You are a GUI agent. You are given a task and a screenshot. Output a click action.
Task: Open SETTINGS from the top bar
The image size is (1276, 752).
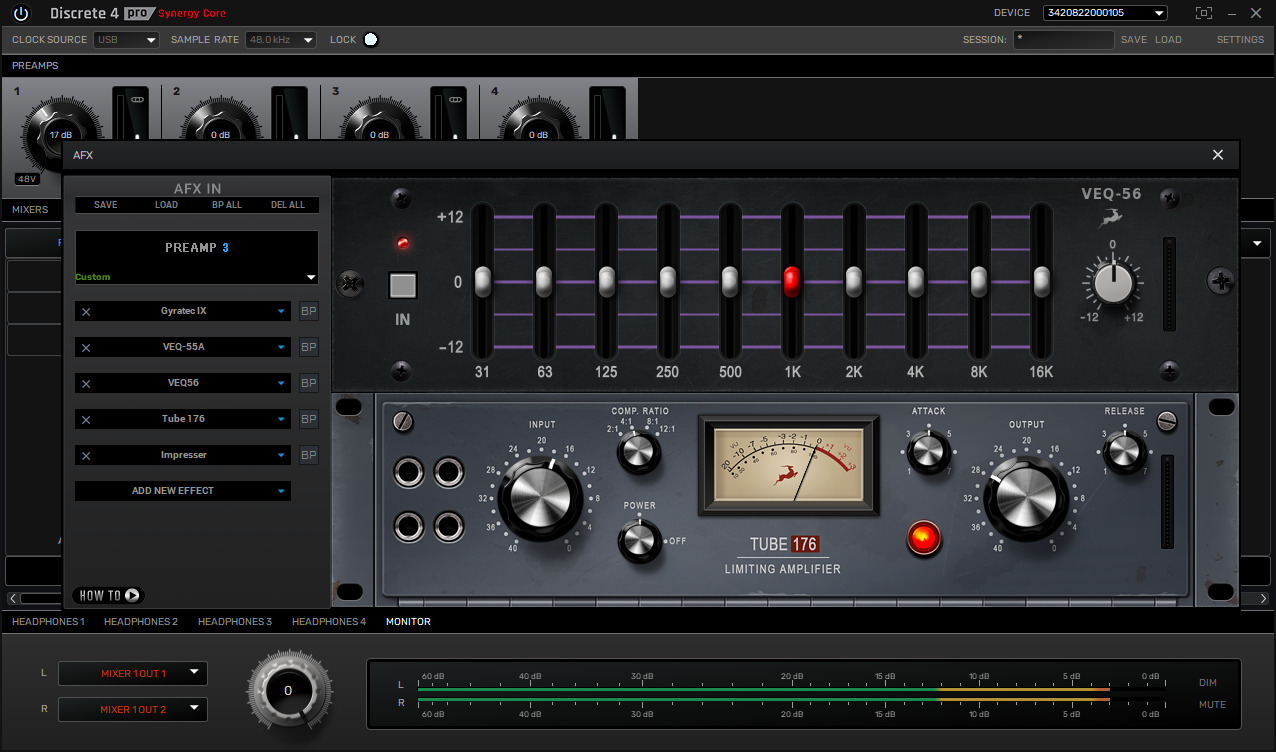(x=1240, y=39)
